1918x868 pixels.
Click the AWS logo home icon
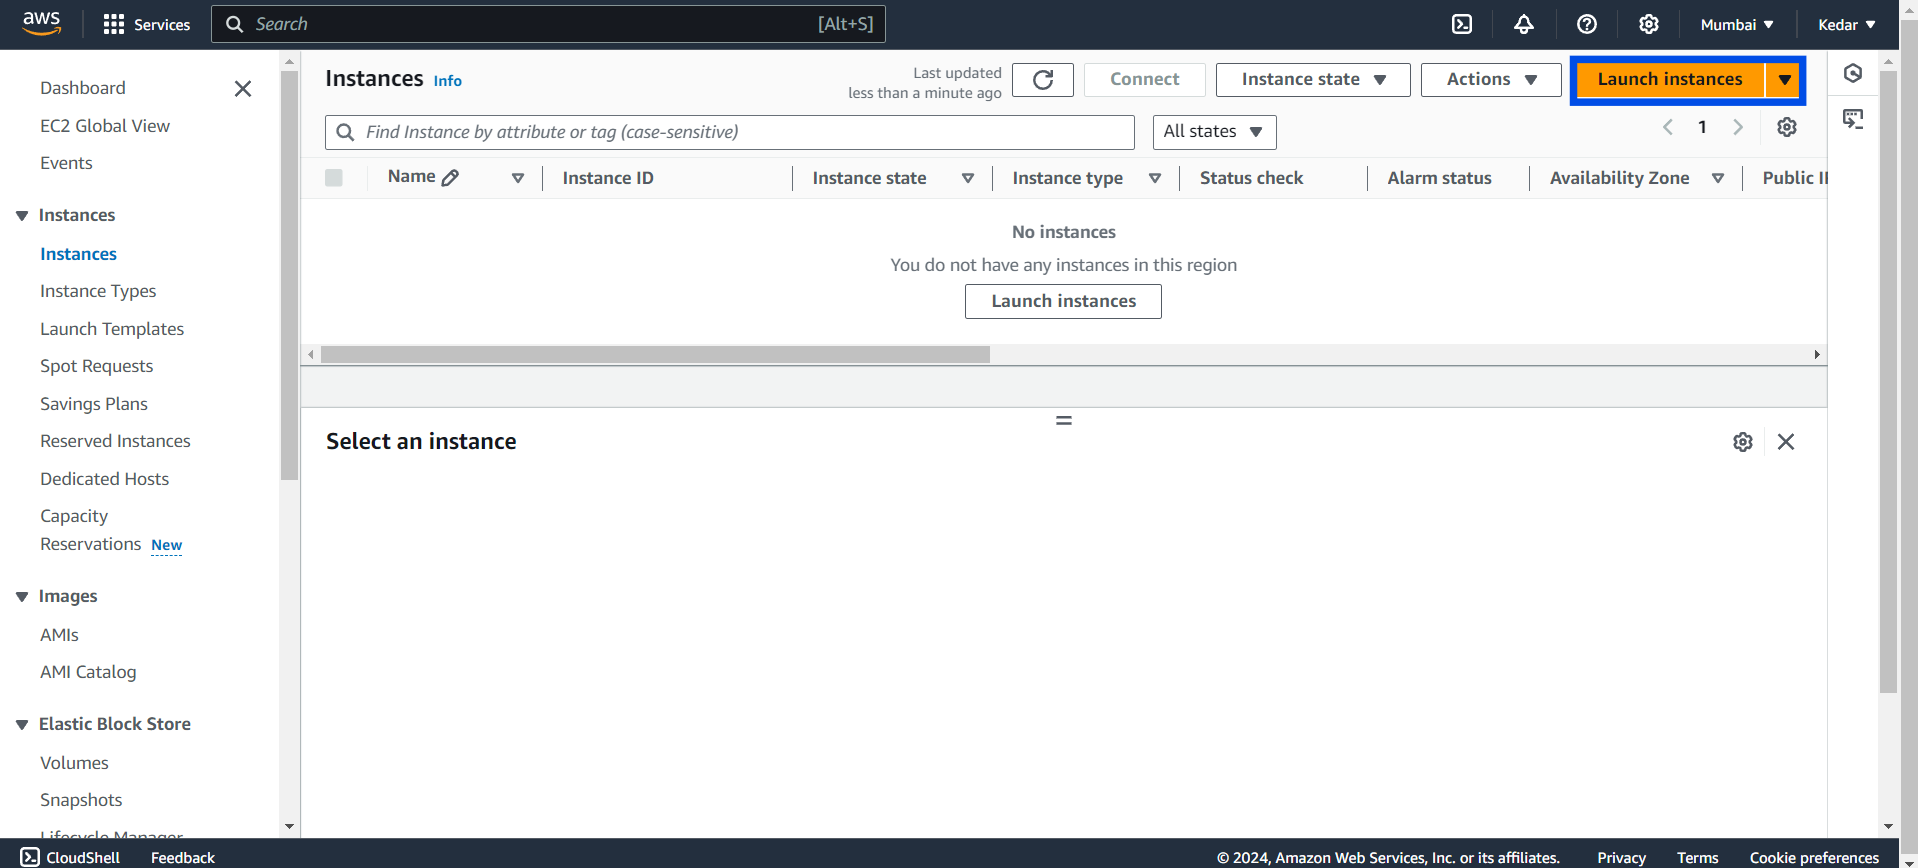(x=41, y=23)
